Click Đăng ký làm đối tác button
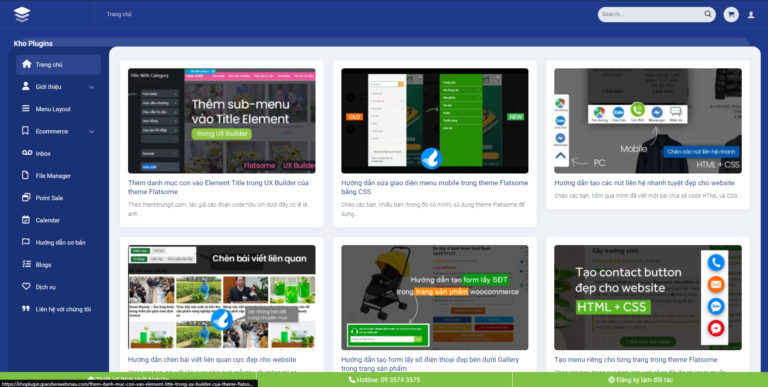Screen dimensions: 768x387 coord(641,380)
